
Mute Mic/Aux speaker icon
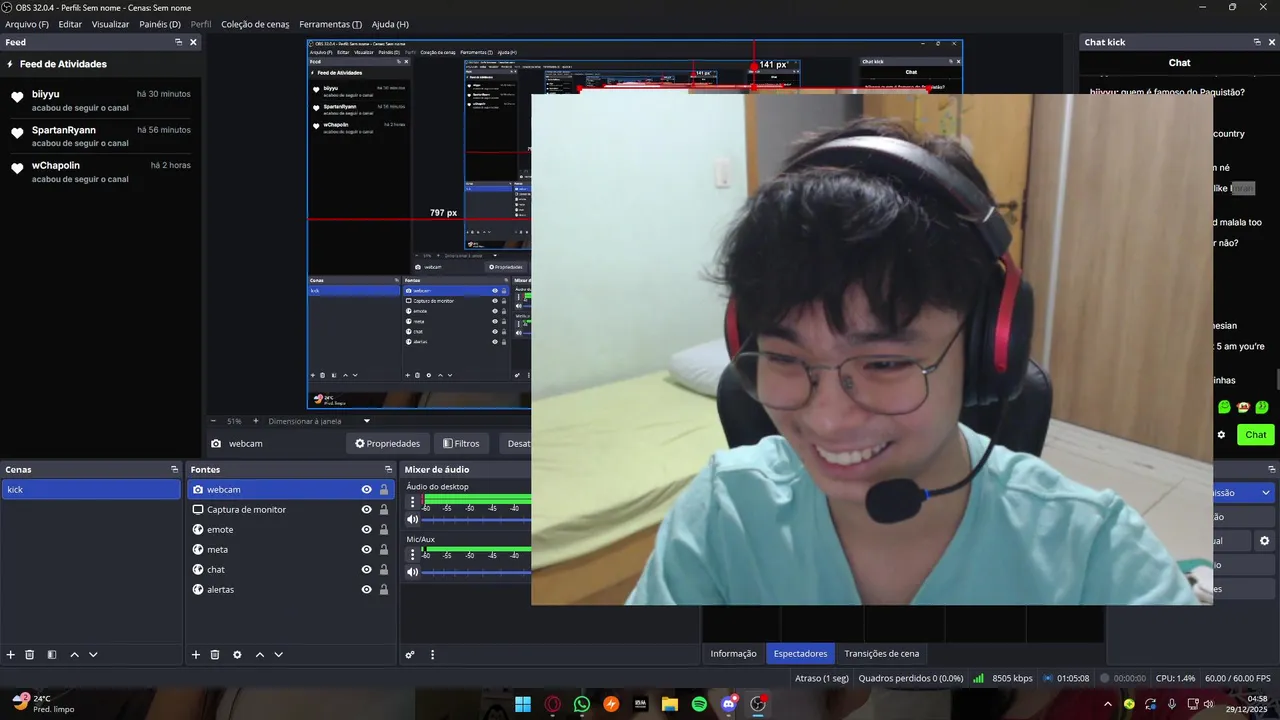point(412,572)
